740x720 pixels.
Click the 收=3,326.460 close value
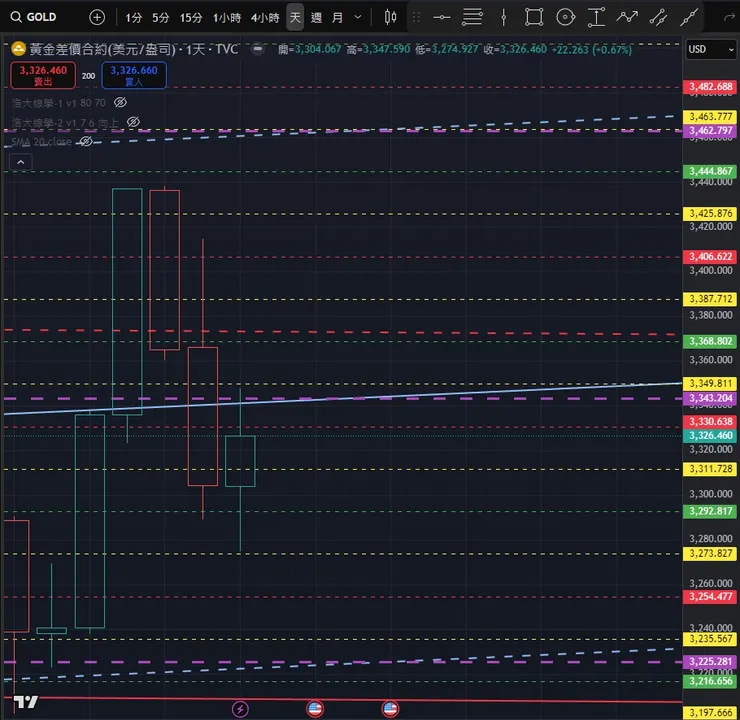click(515, 50)
